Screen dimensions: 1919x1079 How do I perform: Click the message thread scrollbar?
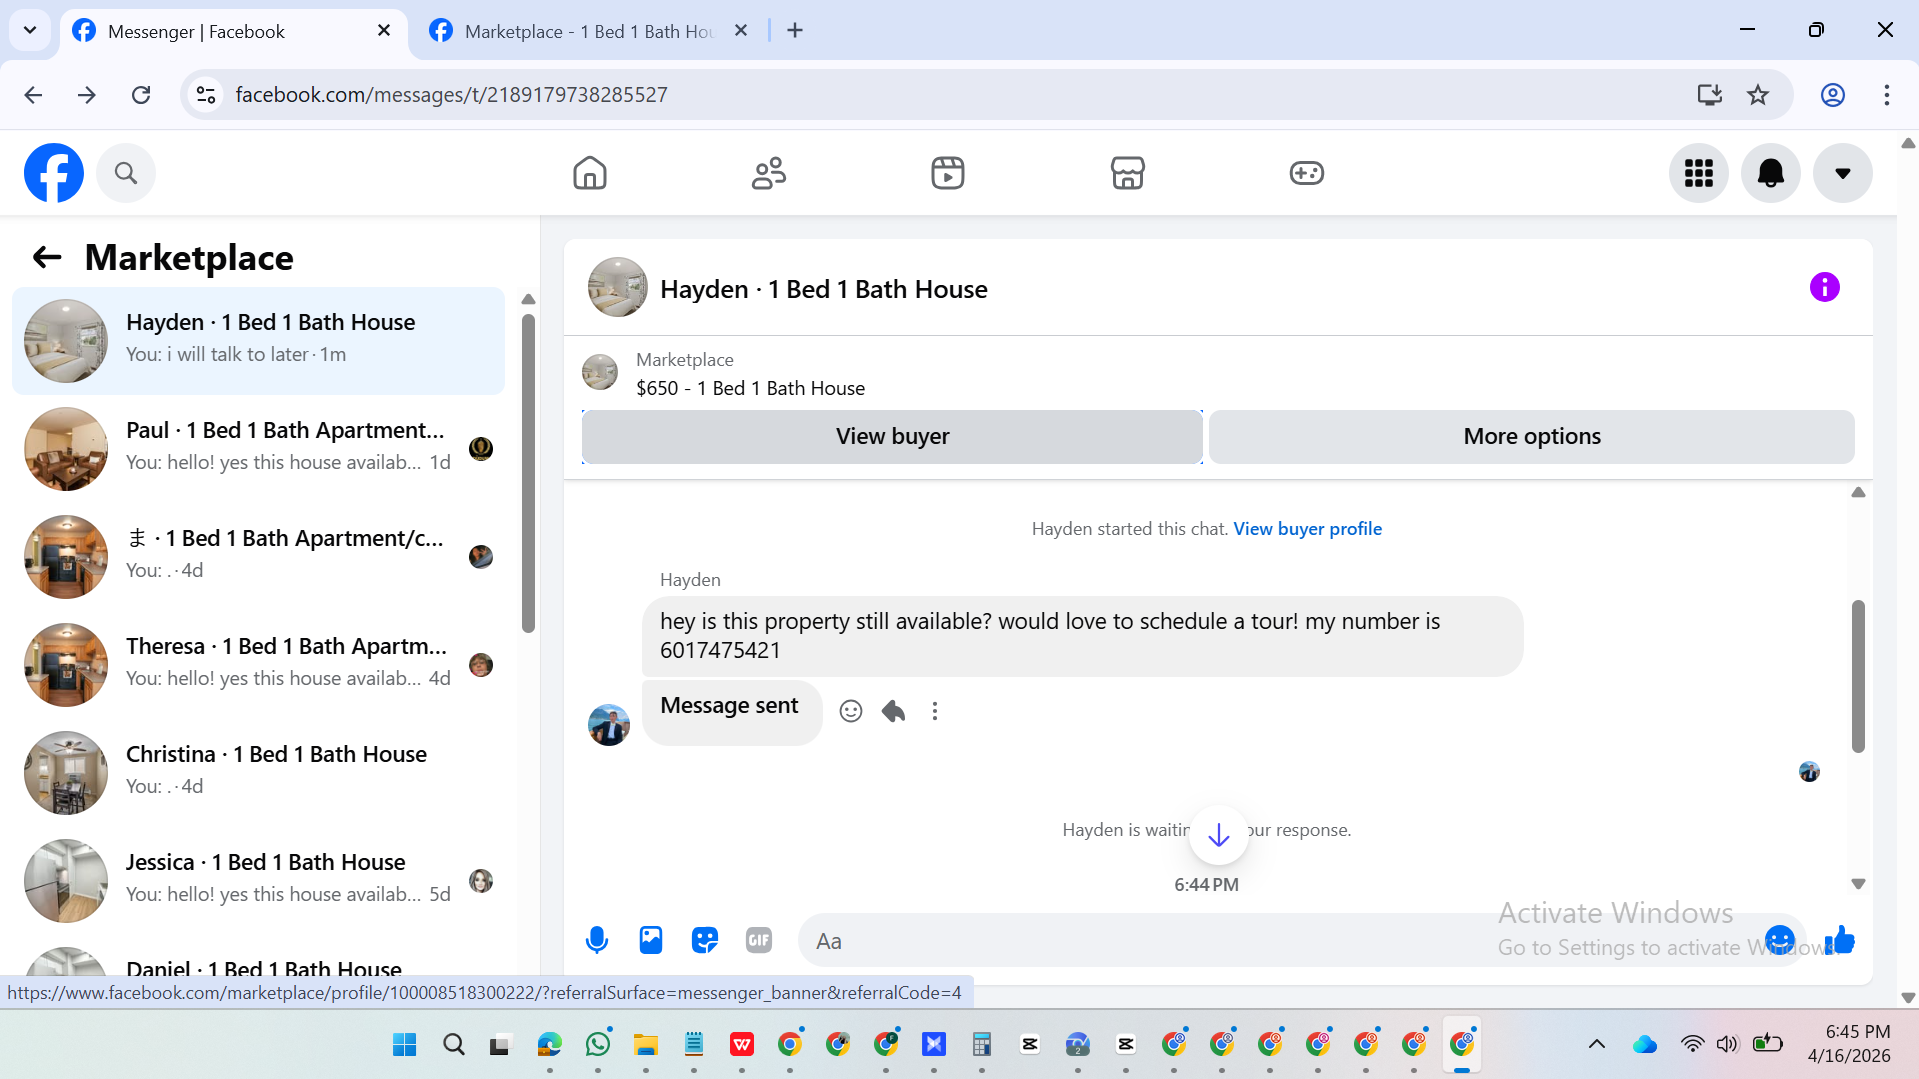pos(1858,676)
